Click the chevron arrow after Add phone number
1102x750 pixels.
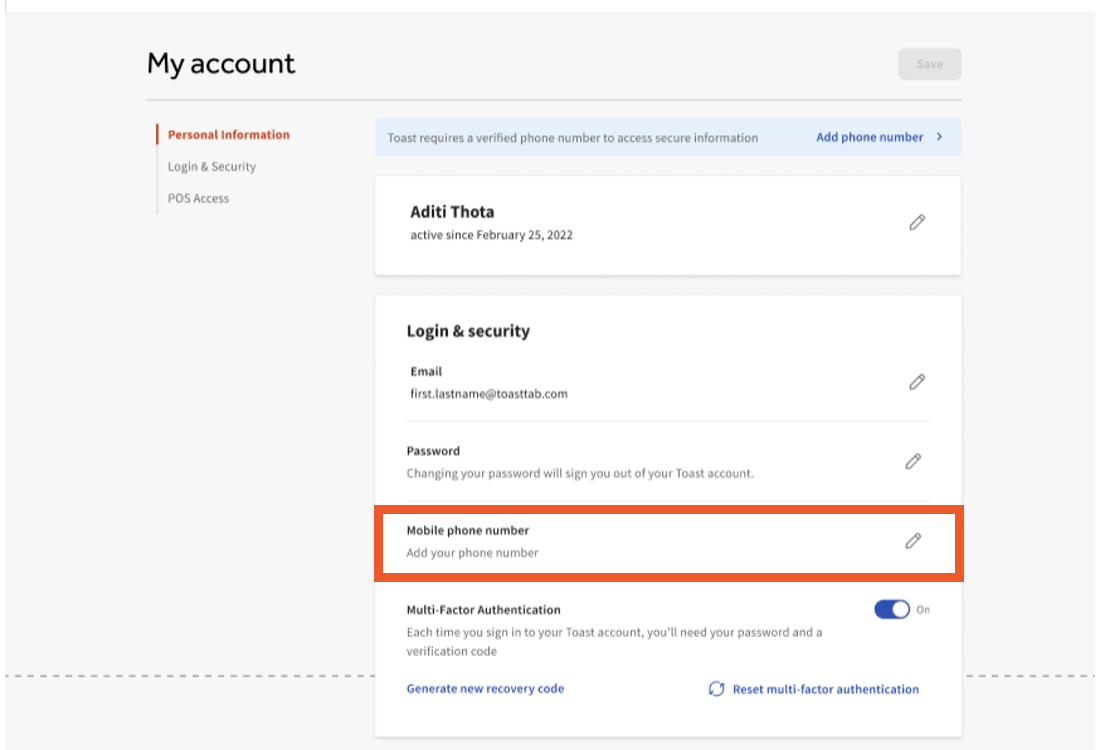tap(939, 137)
